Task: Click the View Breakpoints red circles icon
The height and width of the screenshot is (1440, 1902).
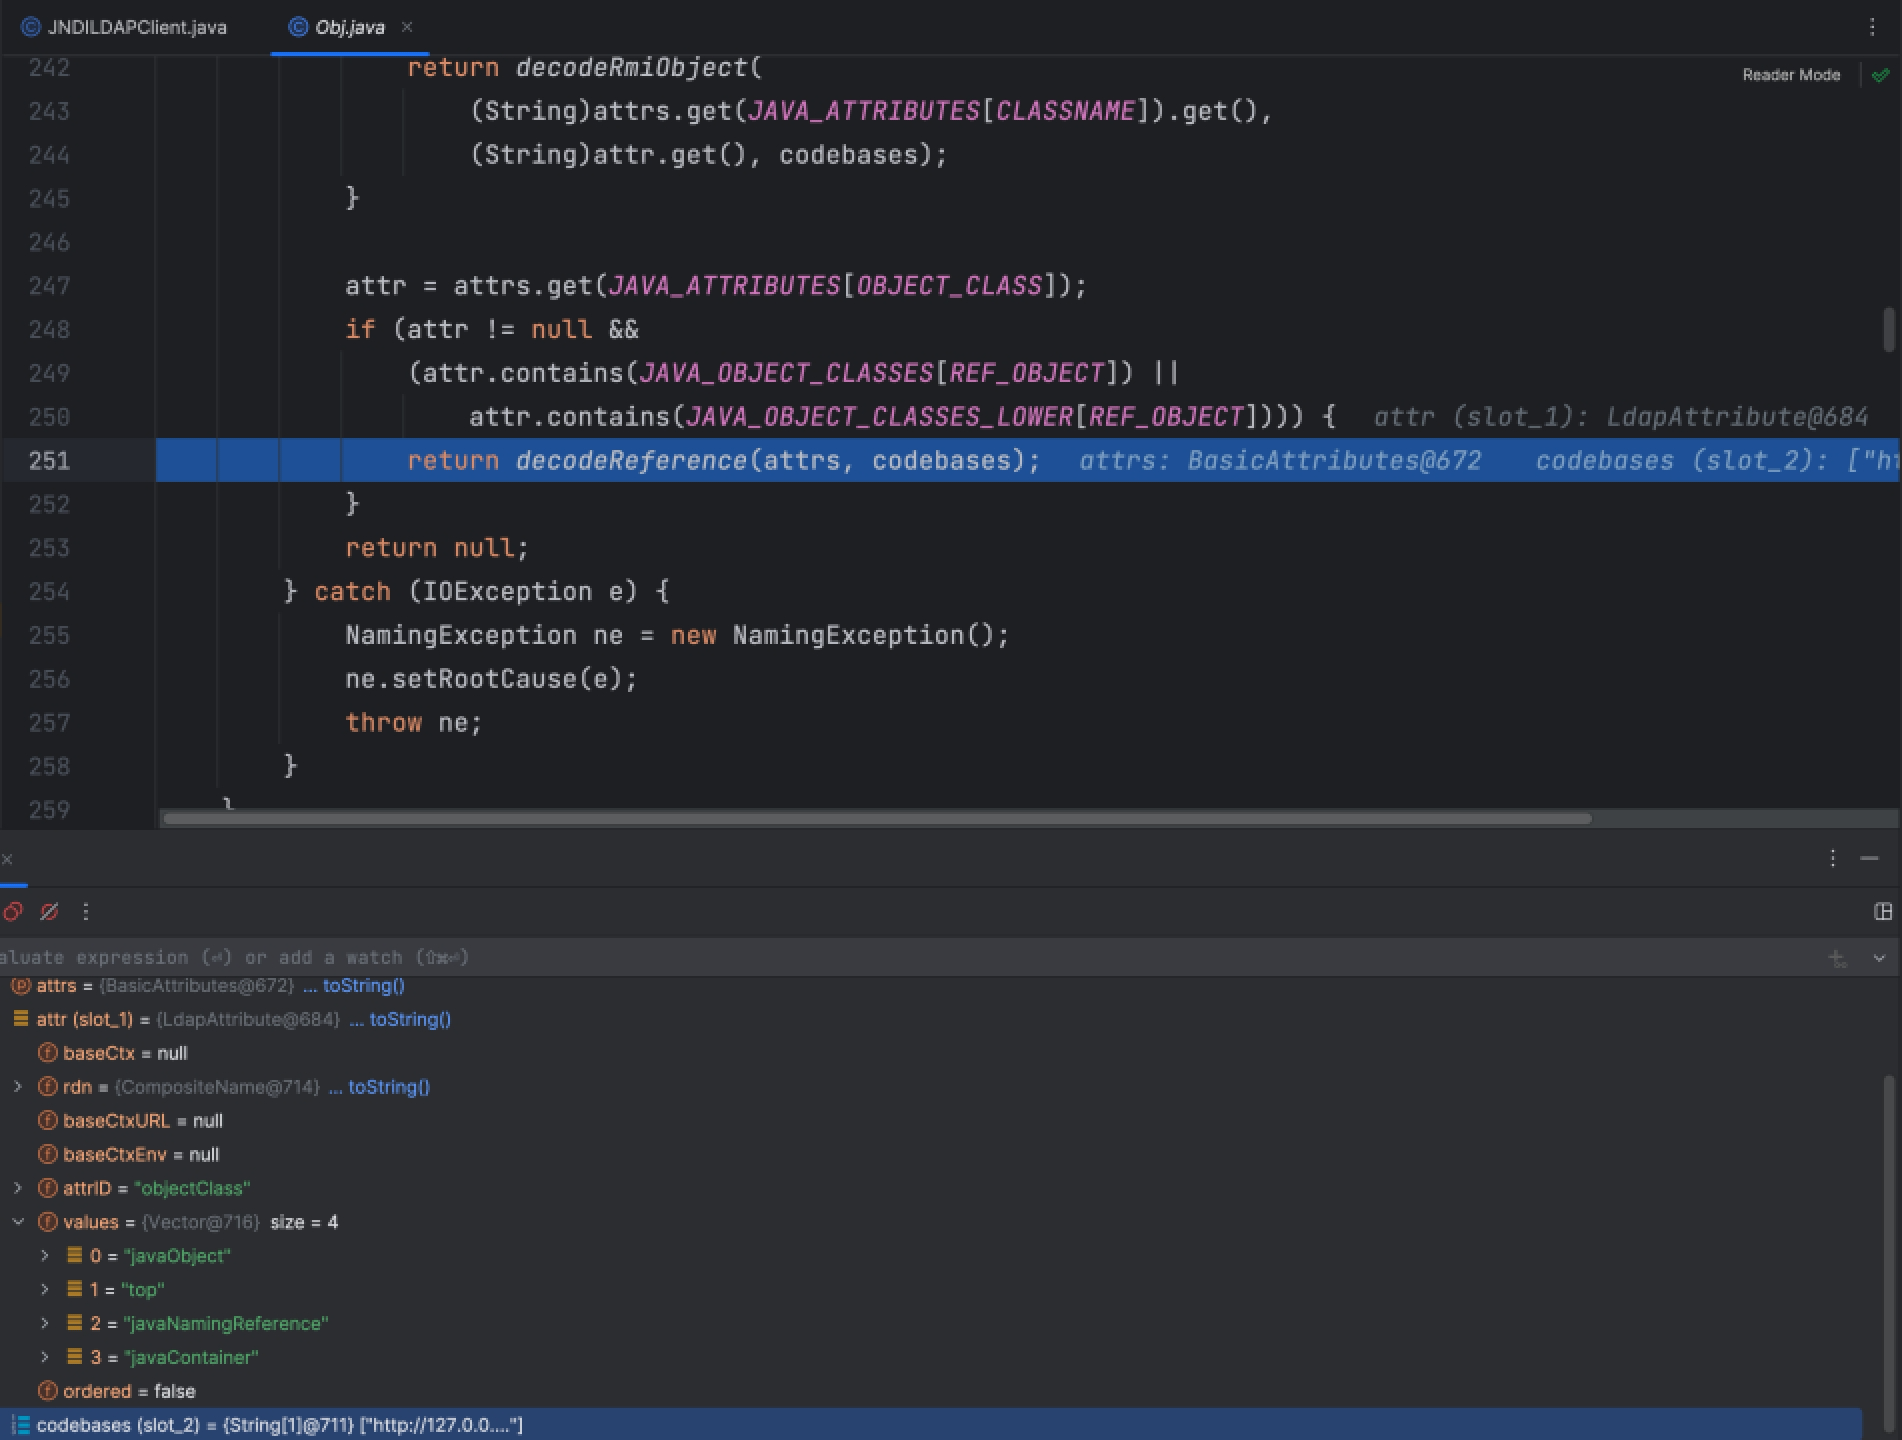Action: click(13, 911)
